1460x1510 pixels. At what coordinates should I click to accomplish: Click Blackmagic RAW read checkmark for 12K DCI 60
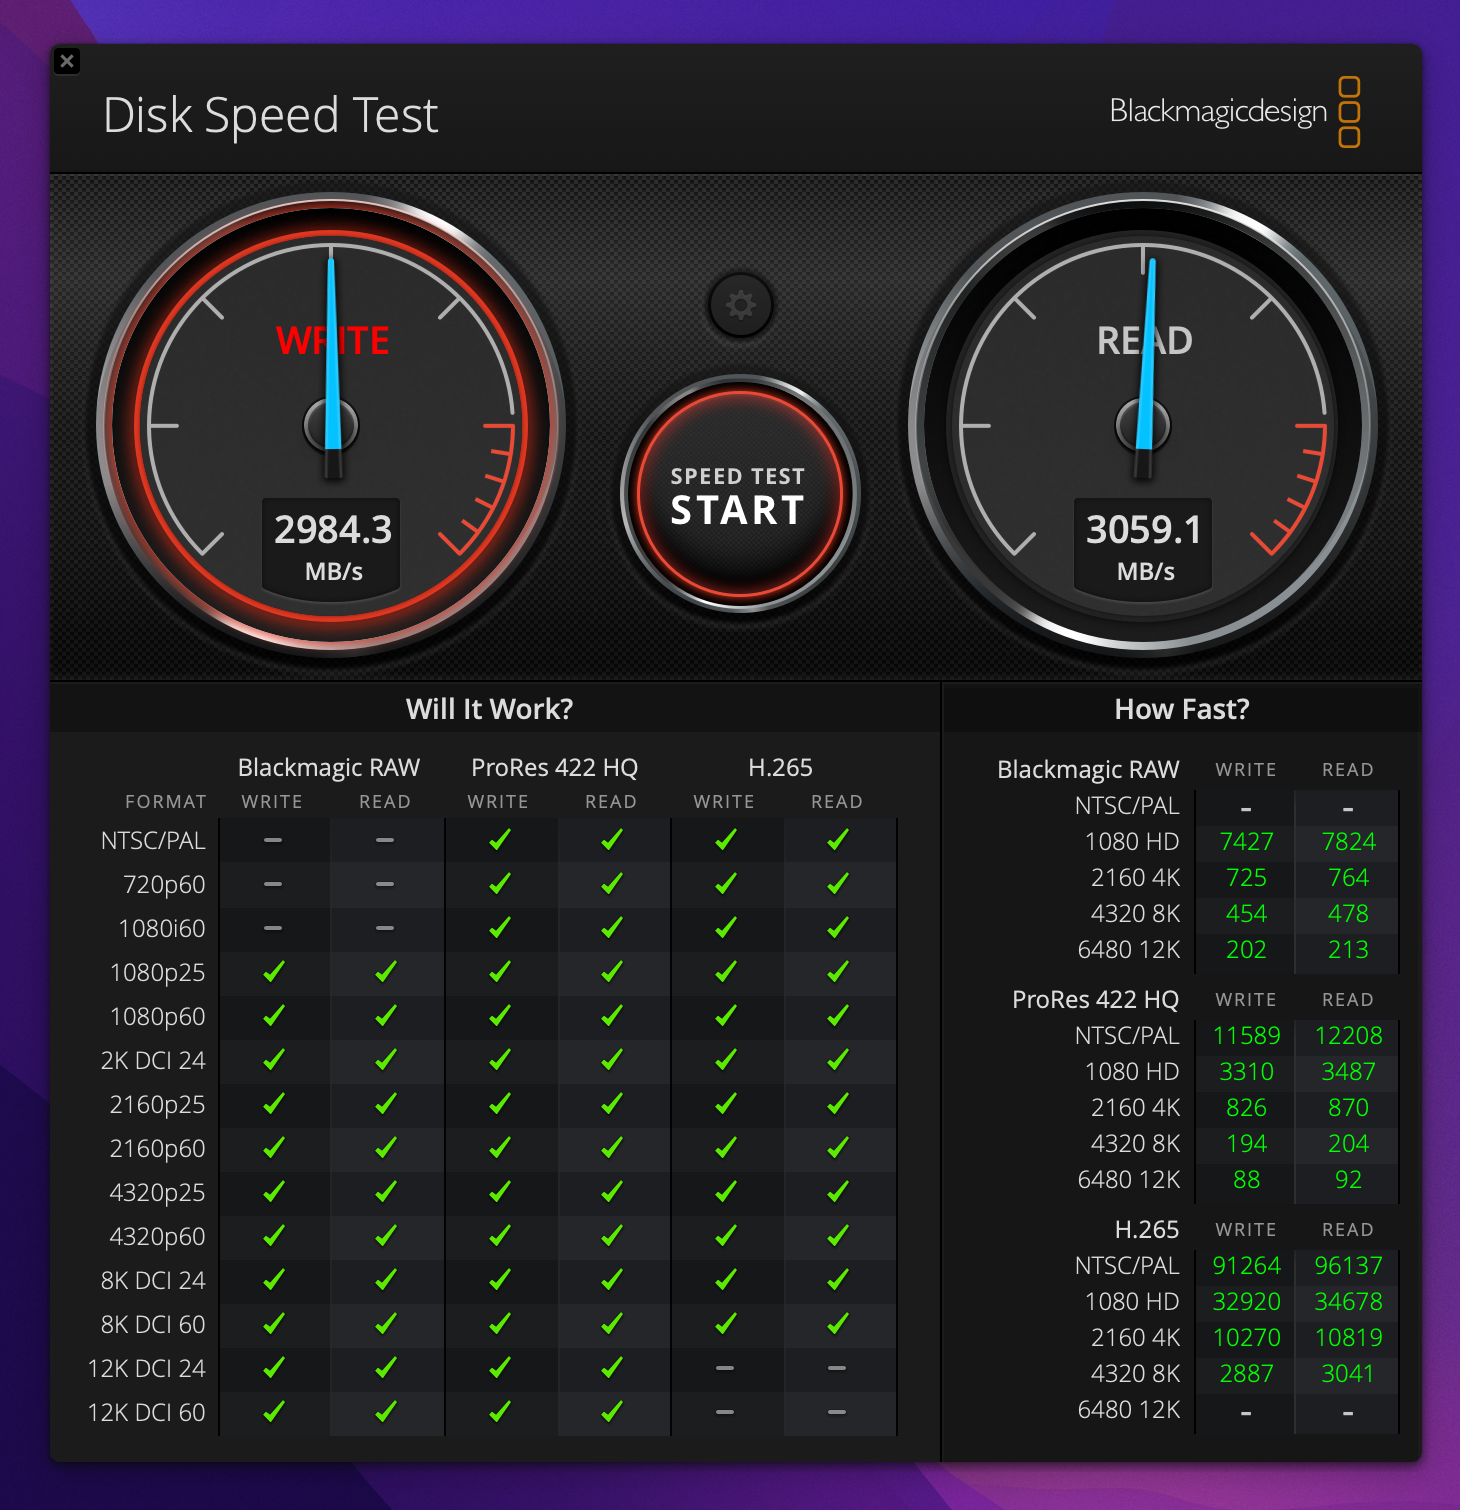click(x=385, y=1411)
